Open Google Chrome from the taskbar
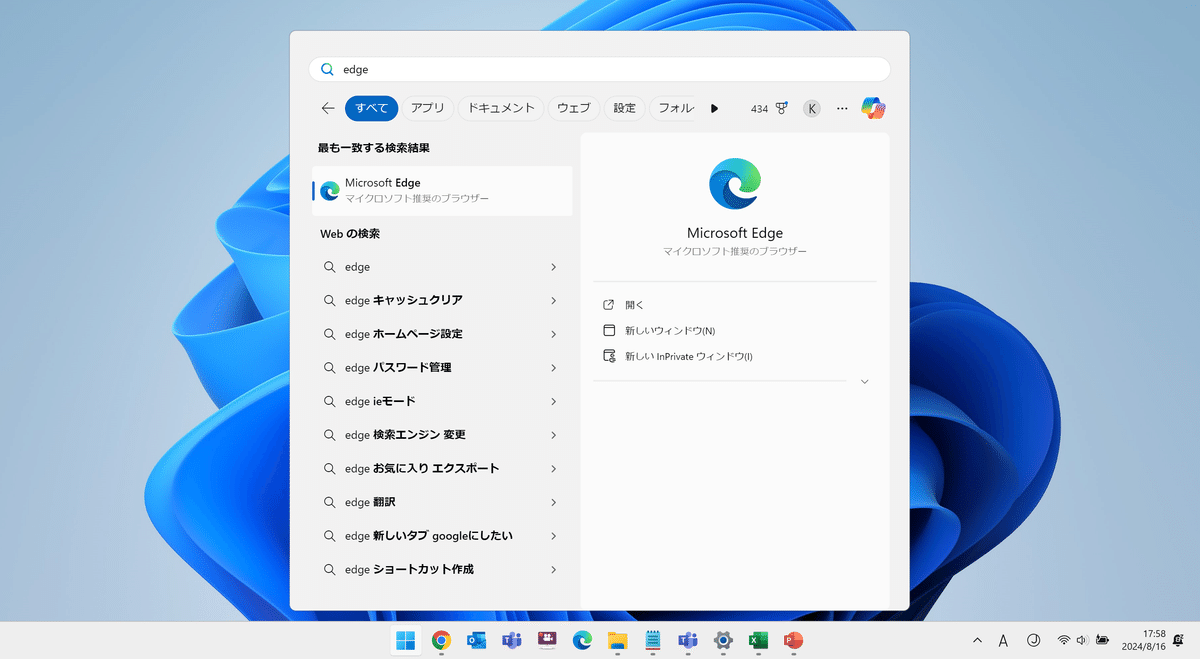1200x659 pixels. click(440, 640)
